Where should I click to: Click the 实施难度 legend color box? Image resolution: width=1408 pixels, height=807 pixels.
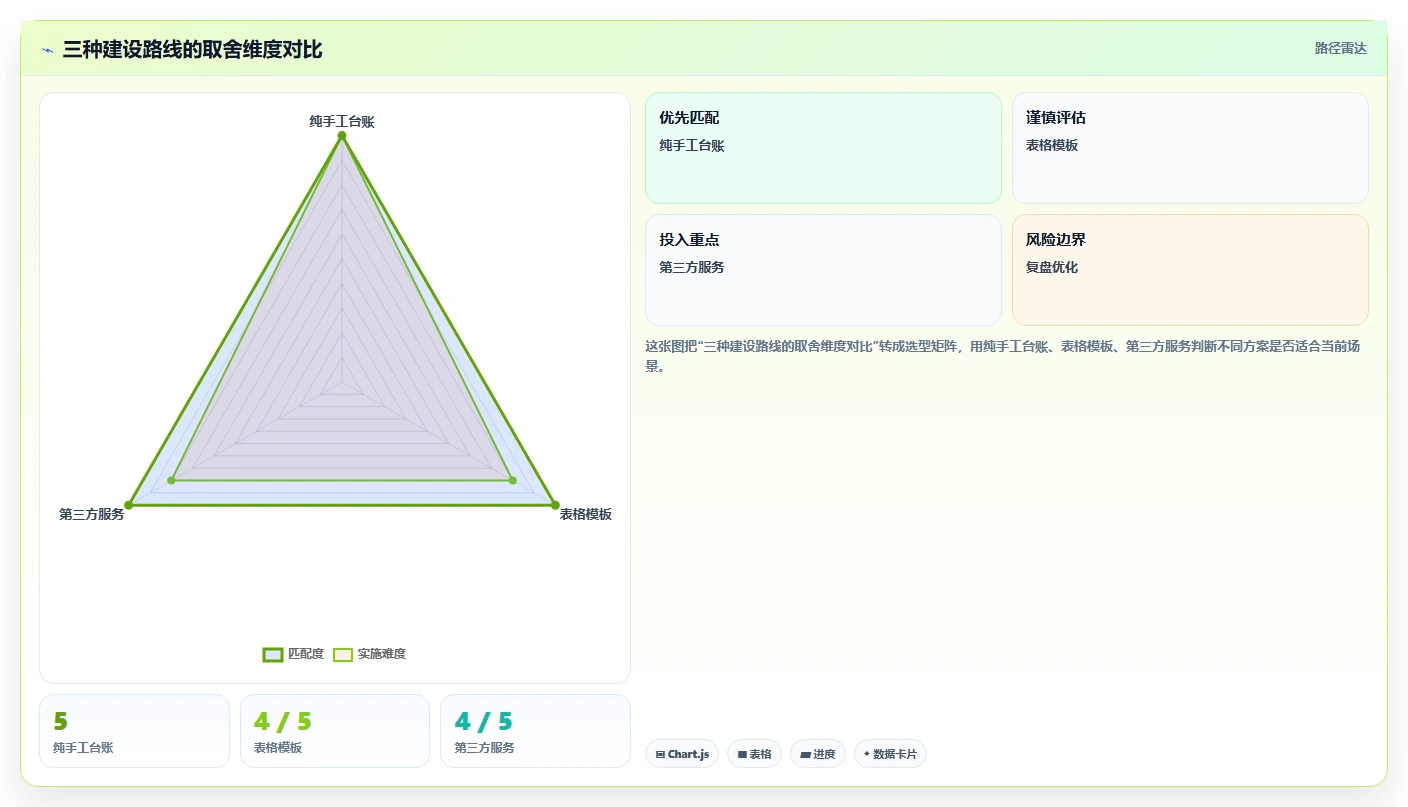(343, 654)
